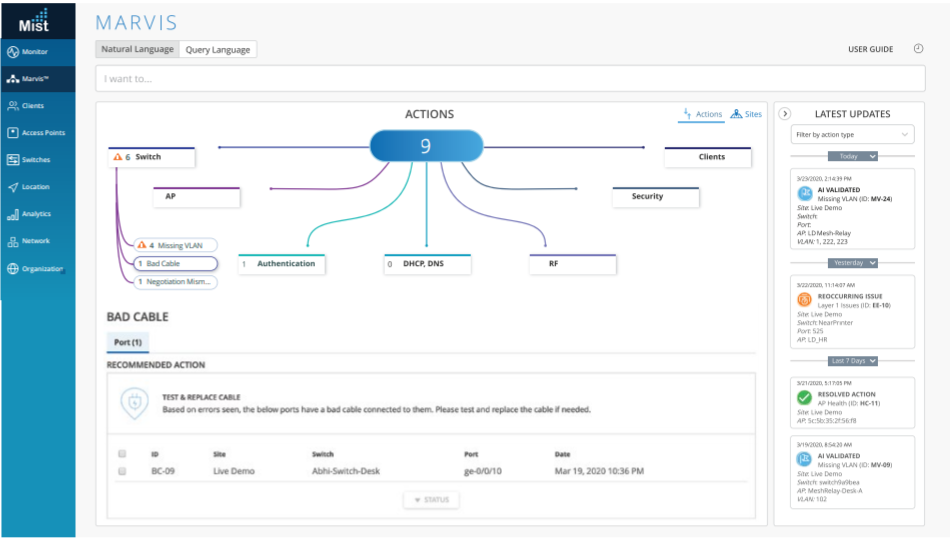Viewport: 950px width, 540px height.
Task: Select the RF actions category
Action: click(573, 264)
